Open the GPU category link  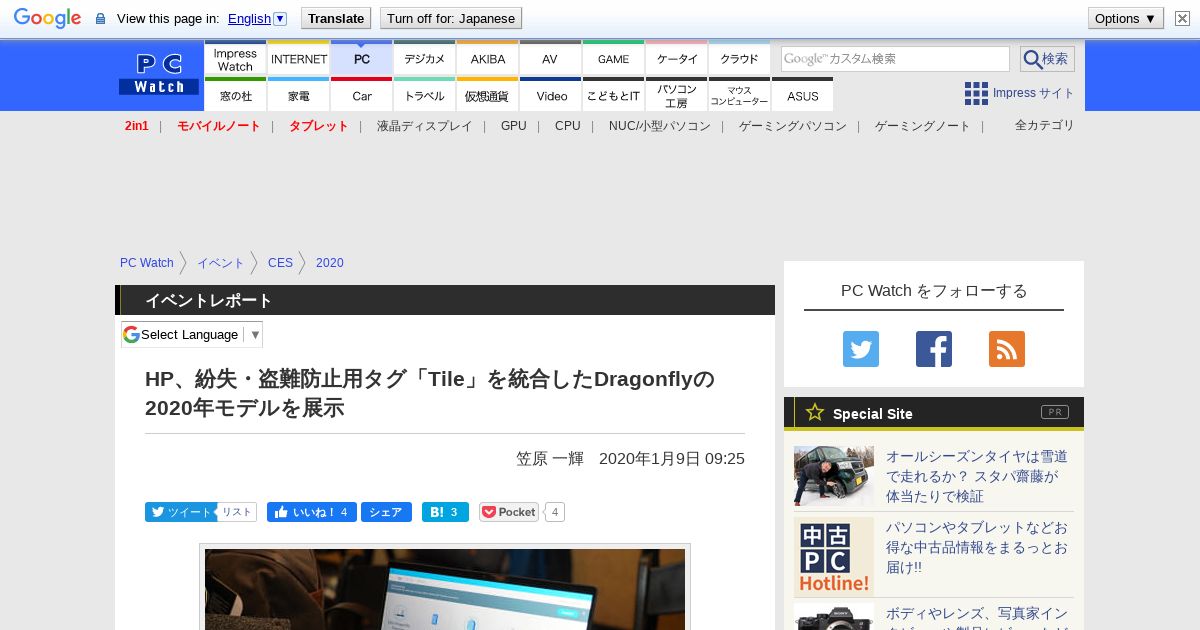coord(514,126)
